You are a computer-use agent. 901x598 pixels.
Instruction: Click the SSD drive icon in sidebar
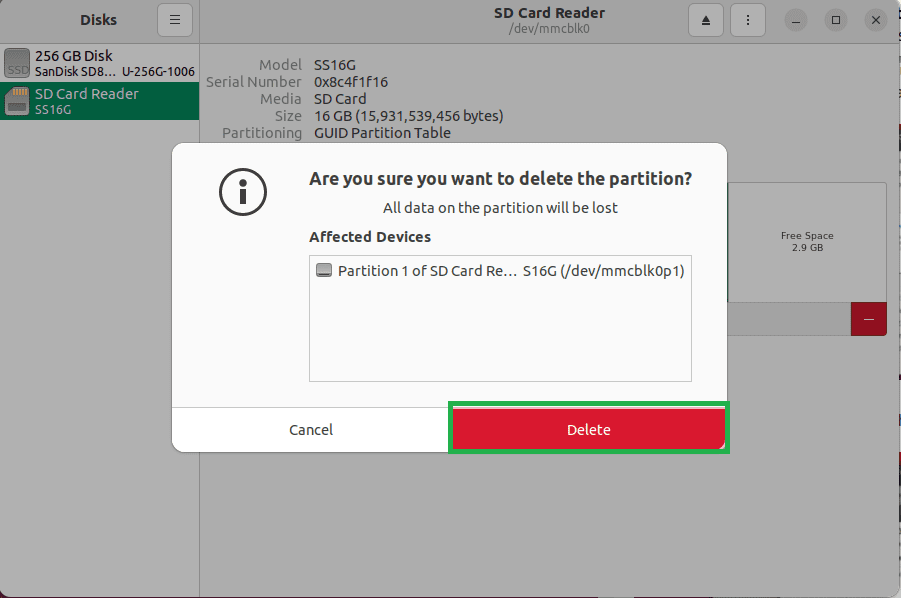click(17, 63)
